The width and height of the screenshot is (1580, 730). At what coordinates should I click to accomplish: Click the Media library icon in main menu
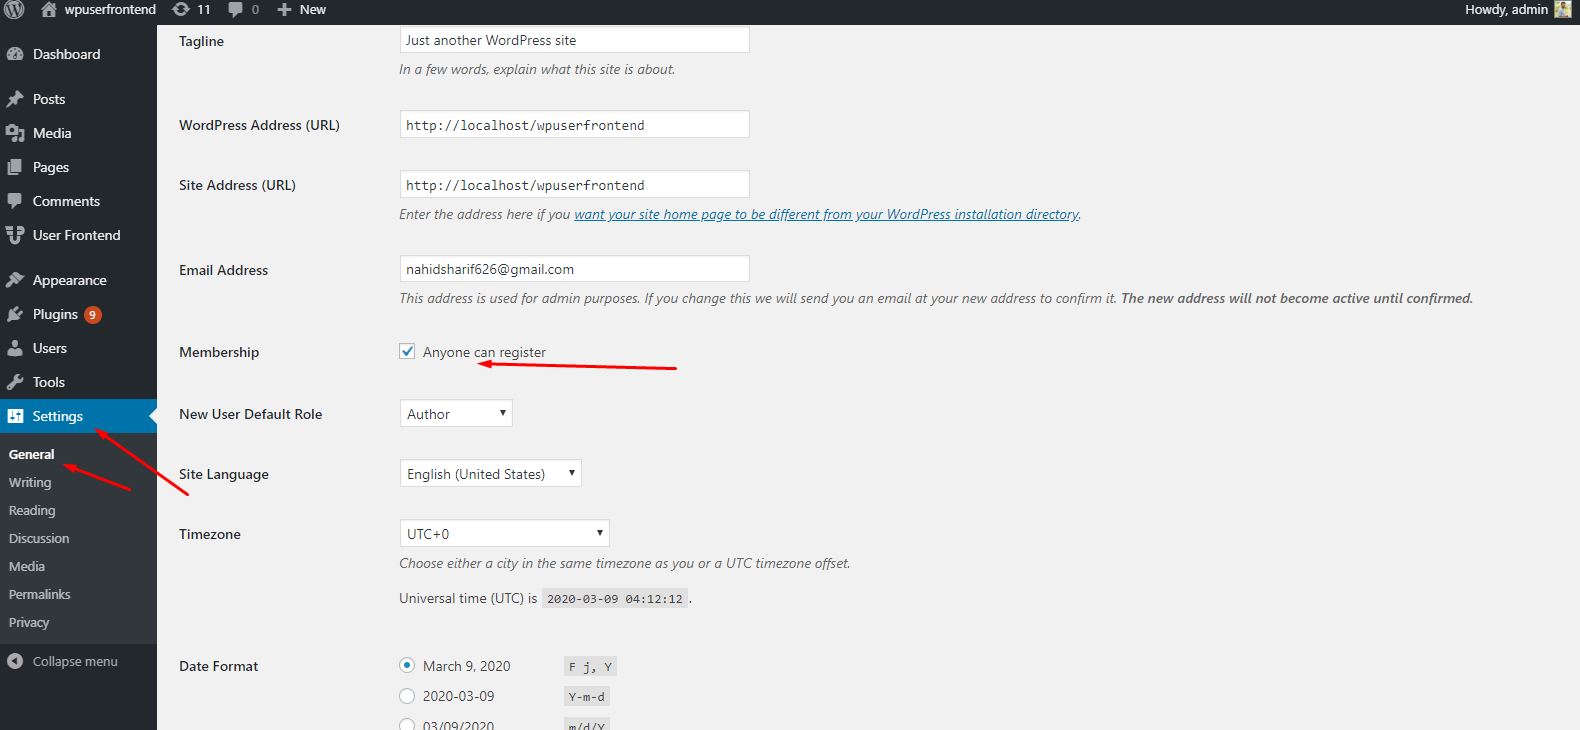15,133
